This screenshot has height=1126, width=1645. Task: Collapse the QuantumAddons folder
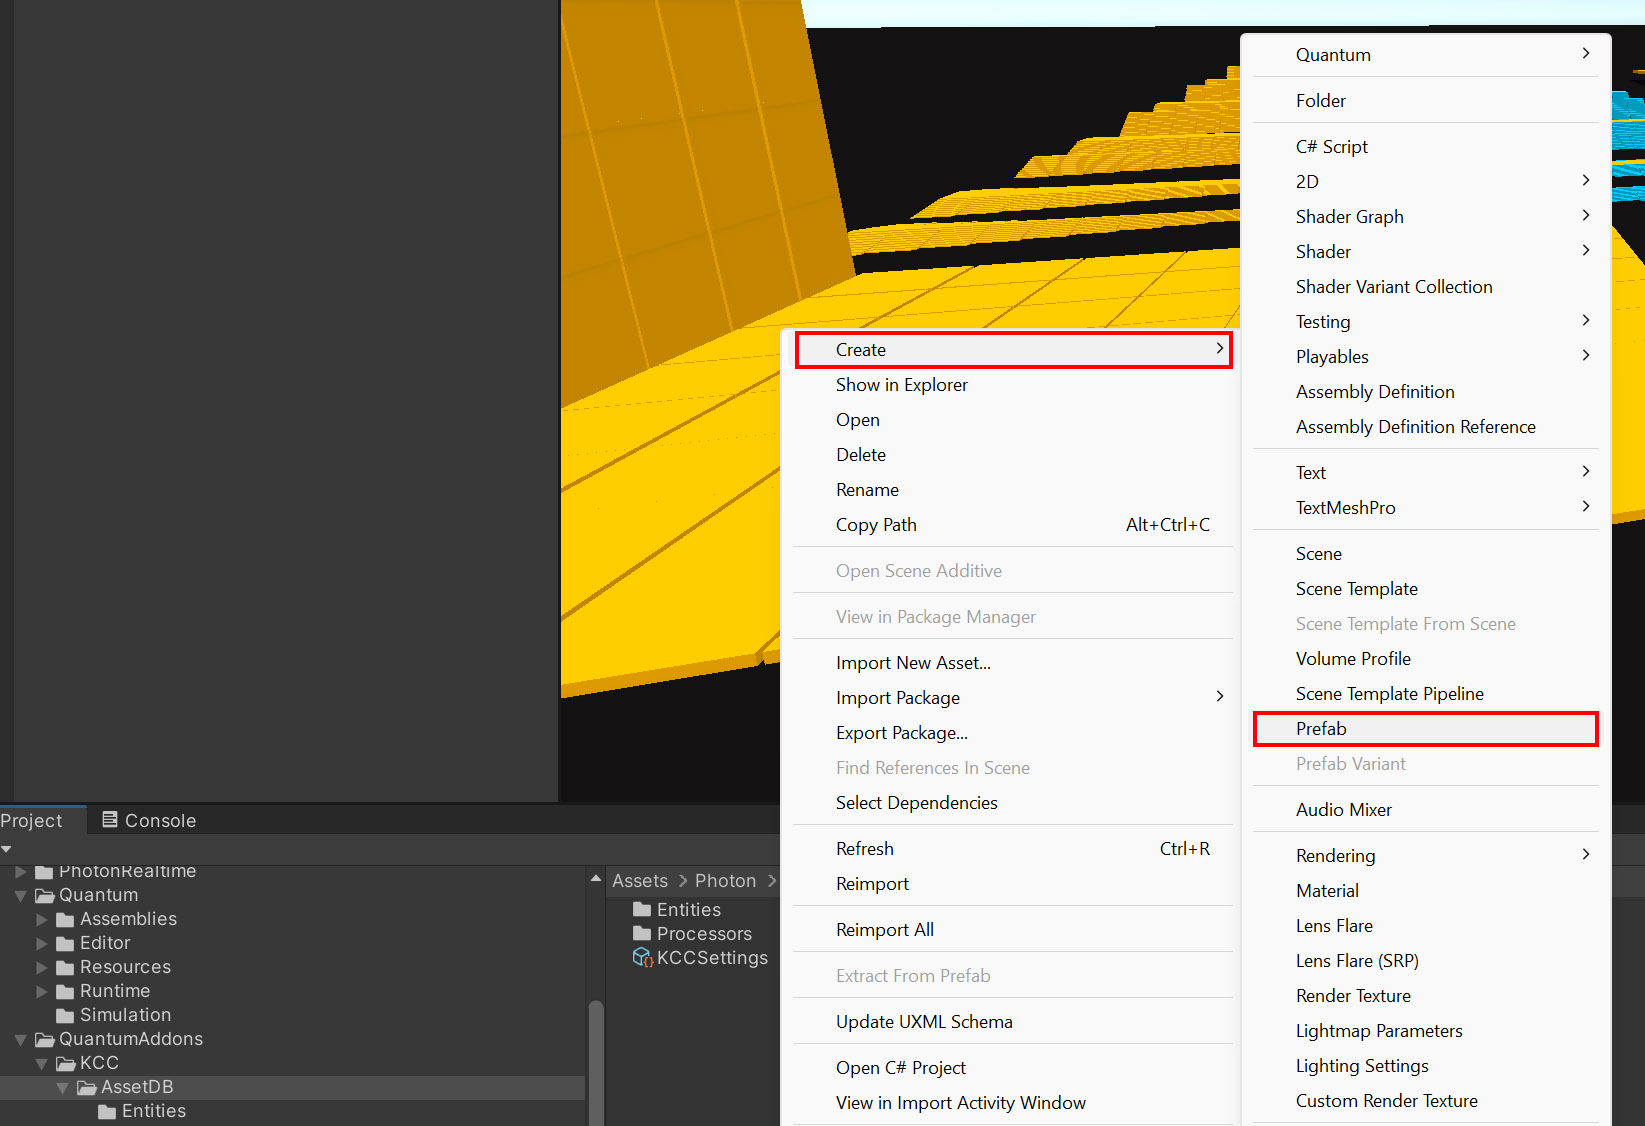[20, 1039]
